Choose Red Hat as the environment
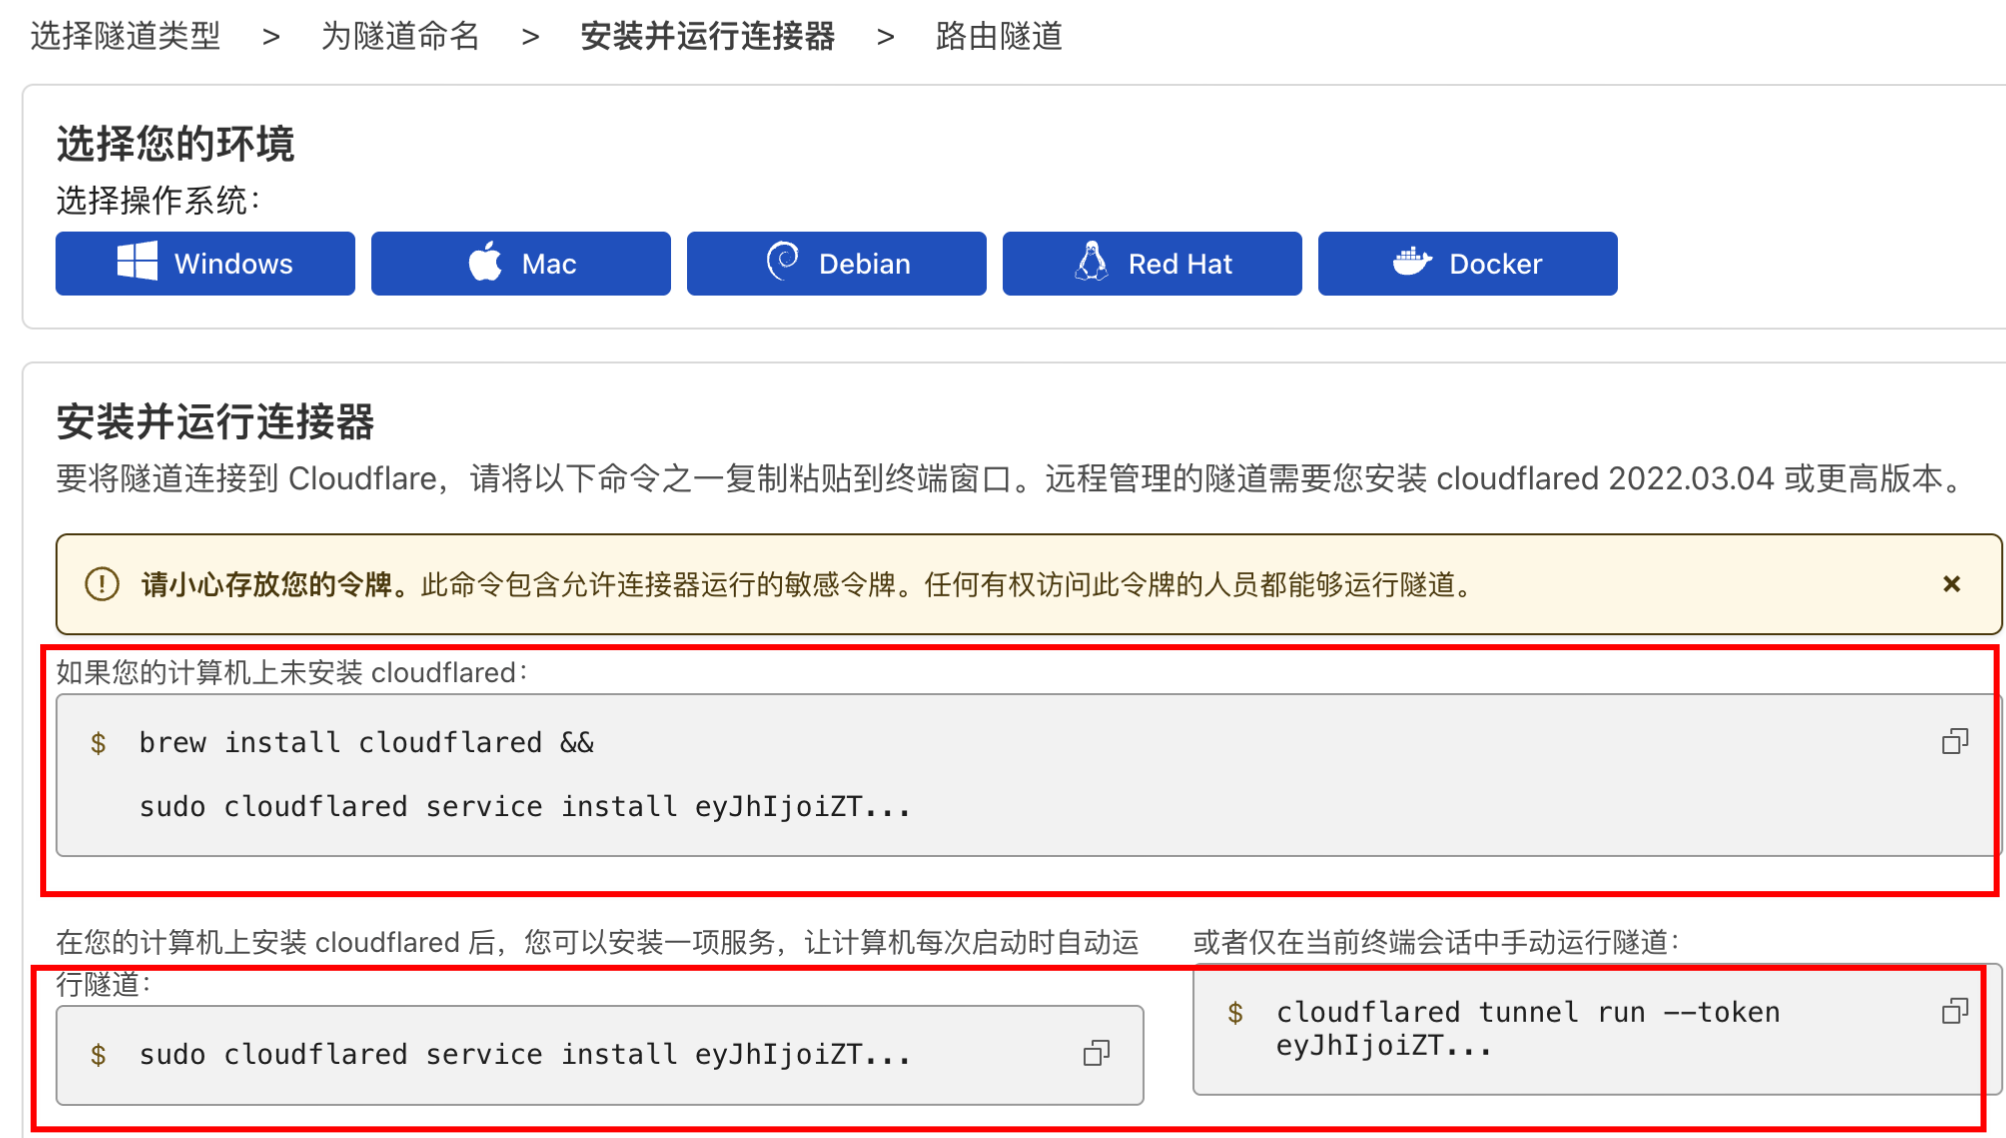Image resolution: width=2006 pixels, height=1138 pixels. pyautogui.click(x=1152, y=264)
